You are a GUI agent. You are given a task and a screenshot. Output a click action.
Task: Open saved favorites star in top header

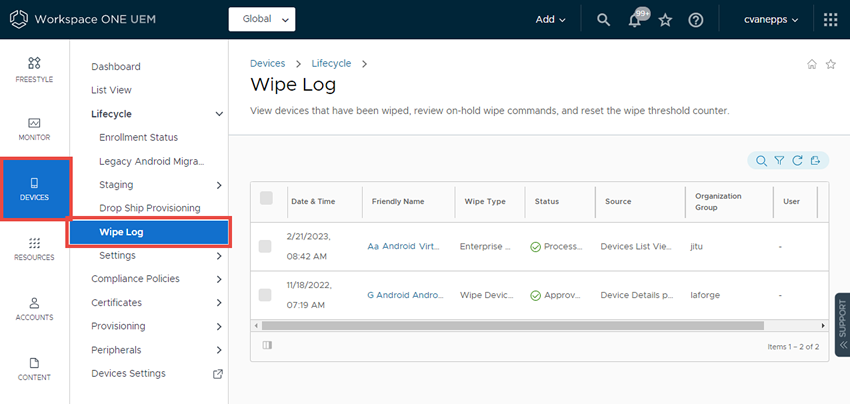tap(665, 20)
